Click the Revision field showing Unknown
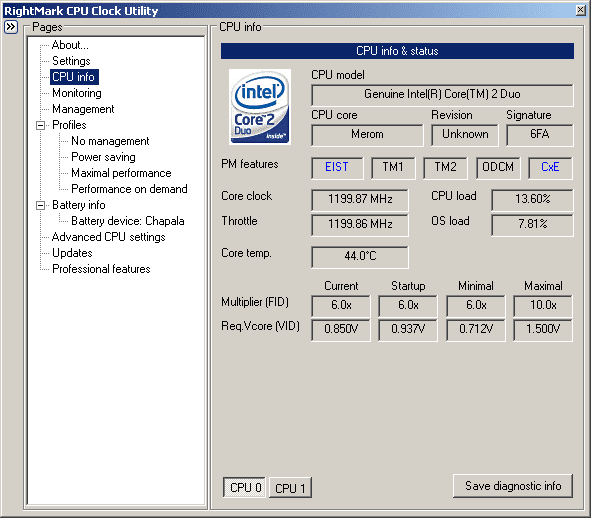This screenshot has height=518, width=591. pyautogui.click(x=465, y=135)
